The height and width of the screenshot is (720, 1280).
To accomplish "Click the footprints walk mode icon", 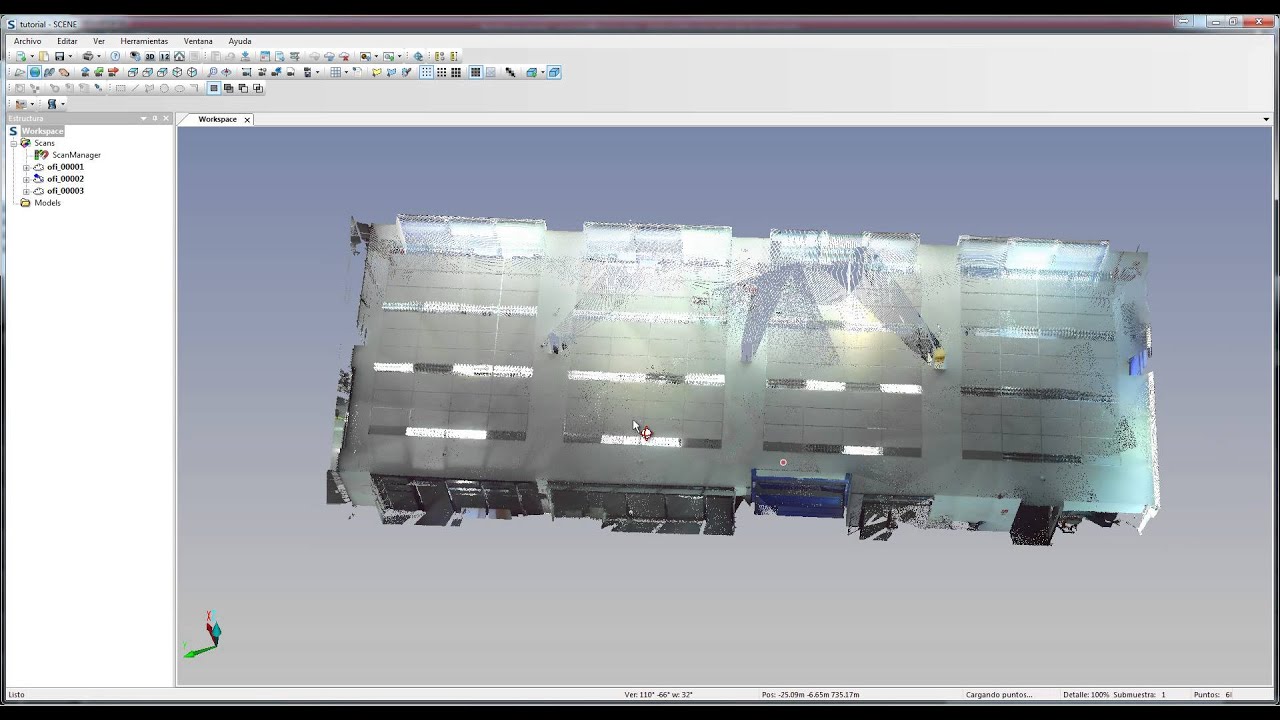I will click(49, 72).
